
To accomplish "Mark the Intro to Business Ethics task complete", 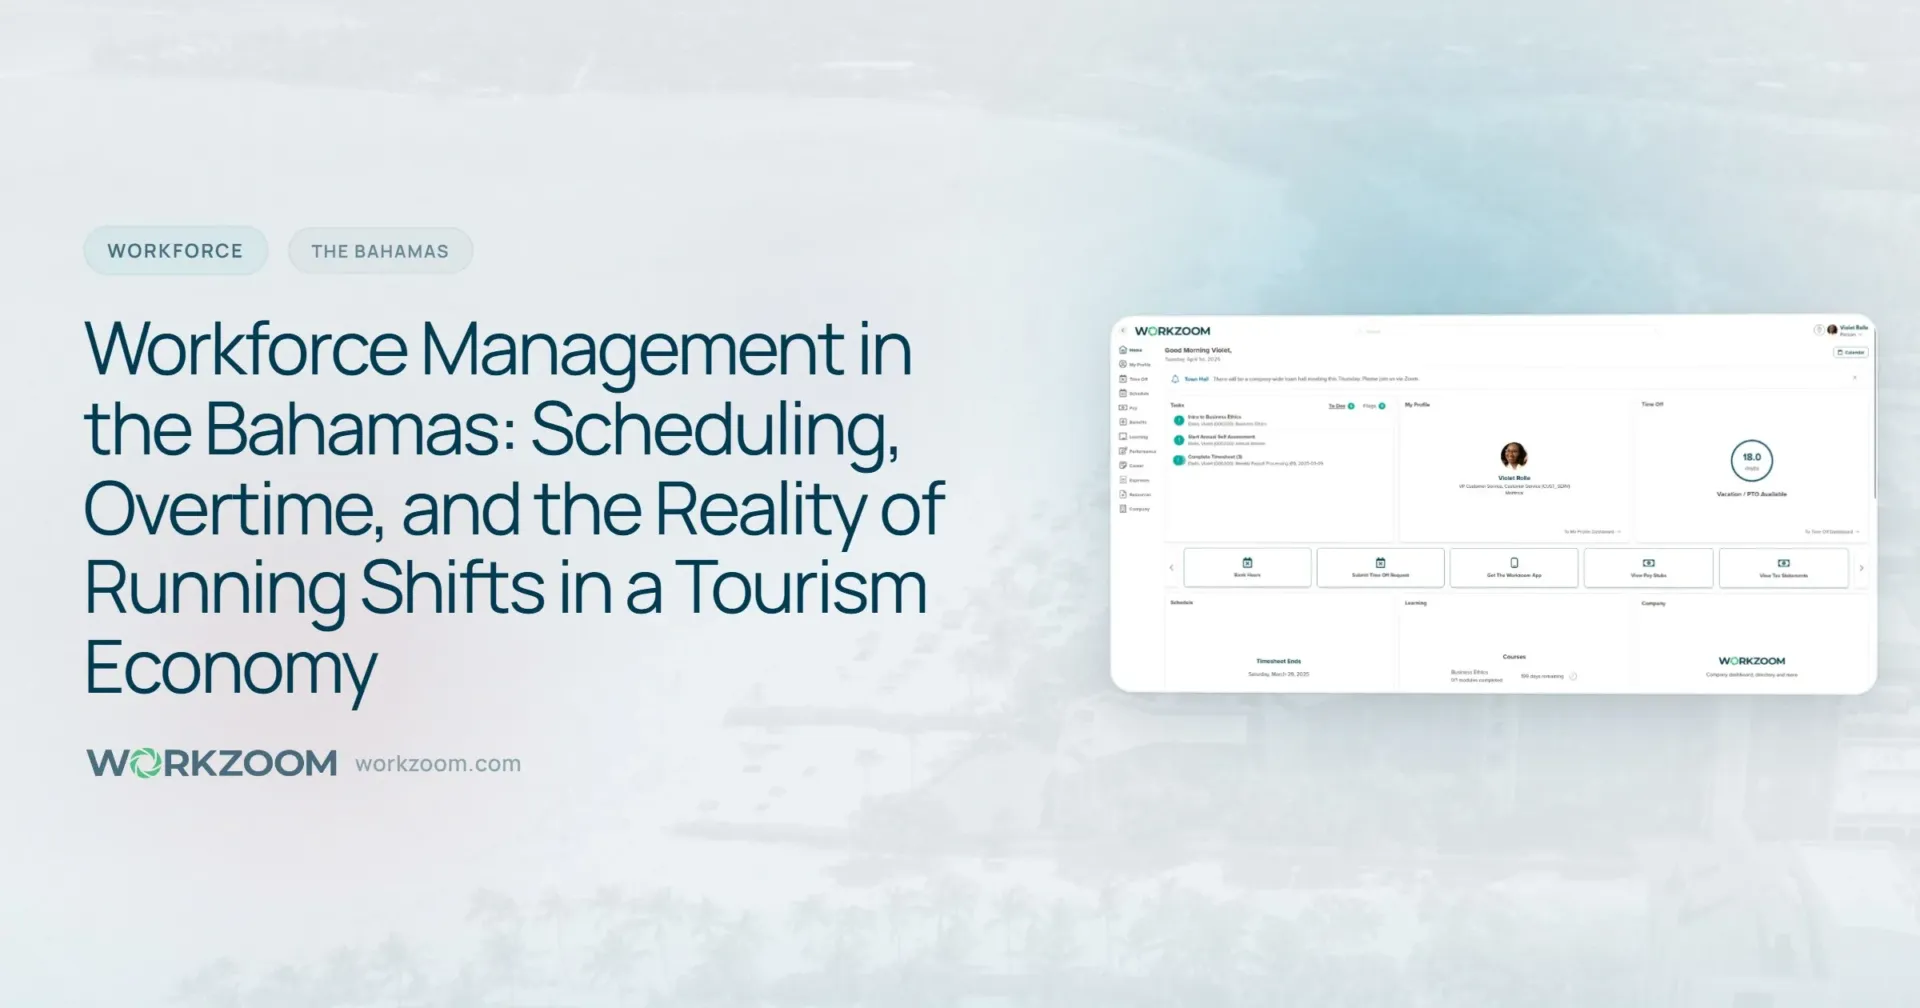I will (x=1179, y=420).
